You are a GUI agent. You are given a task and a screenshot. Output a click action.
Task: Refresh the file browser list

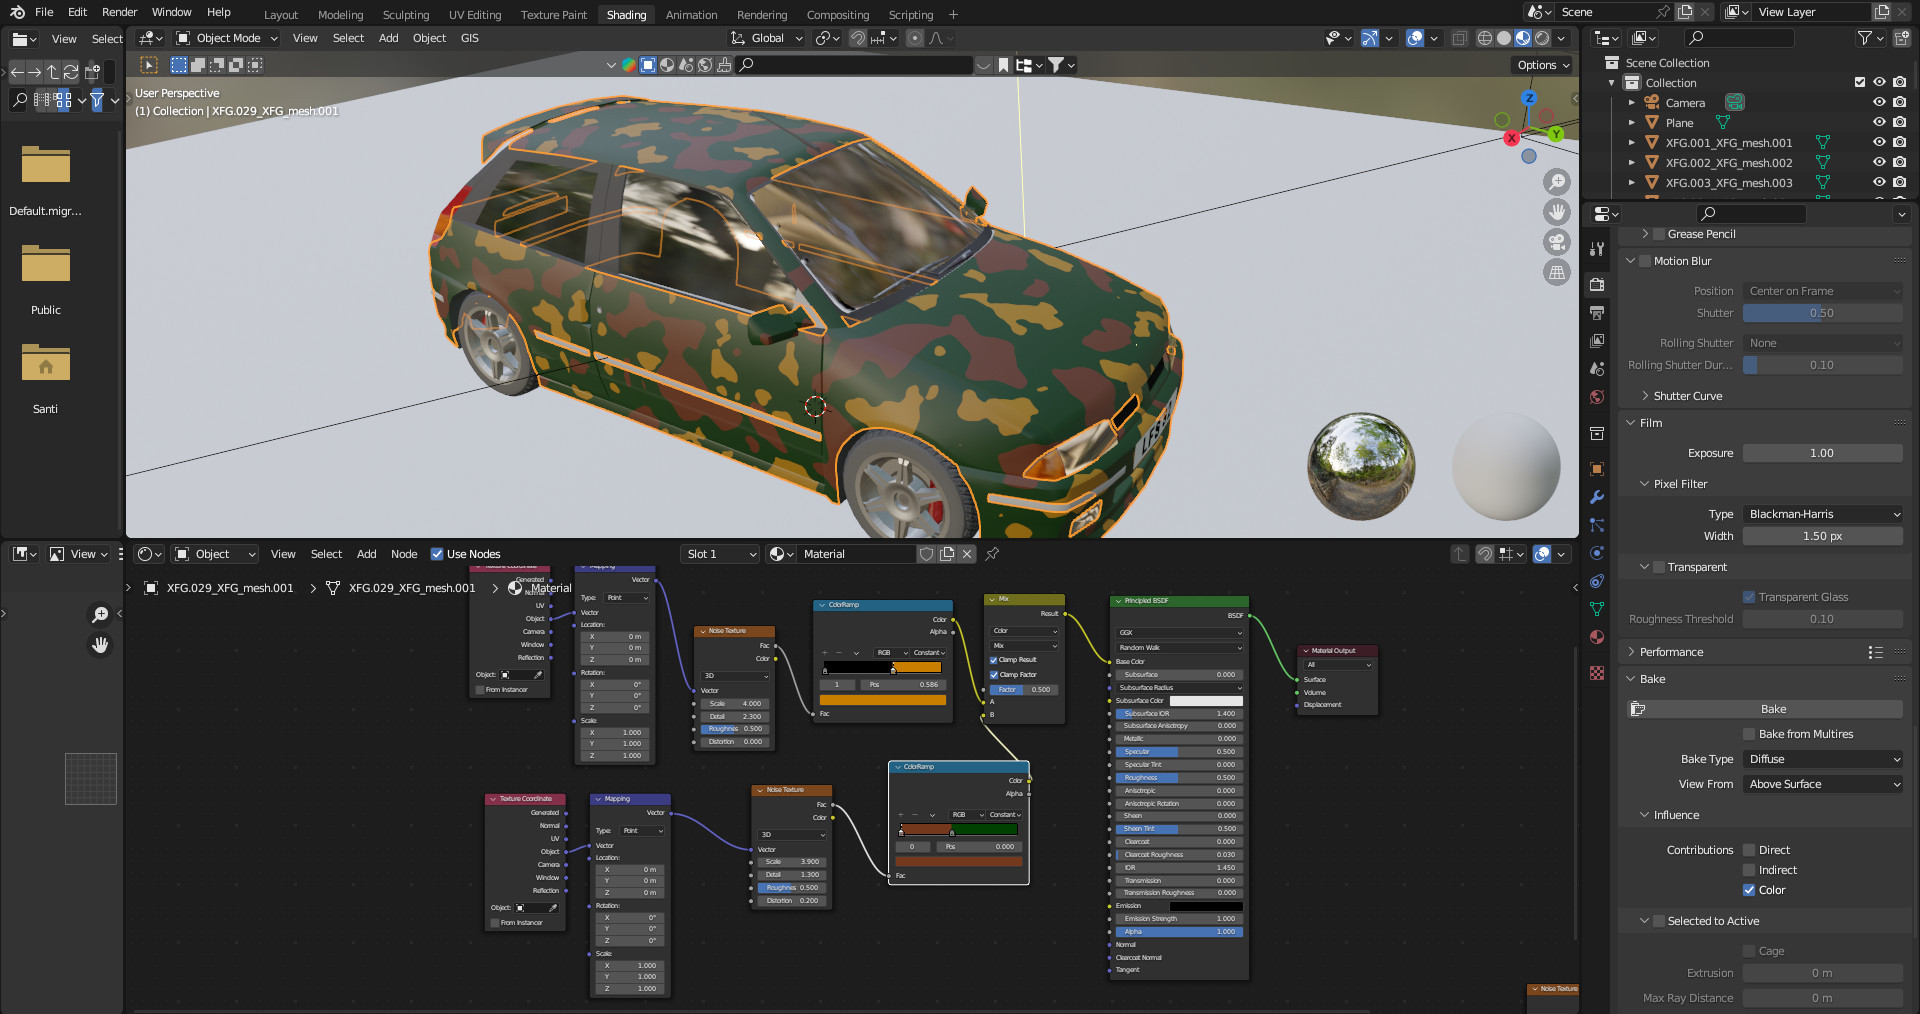pos(70,72)
